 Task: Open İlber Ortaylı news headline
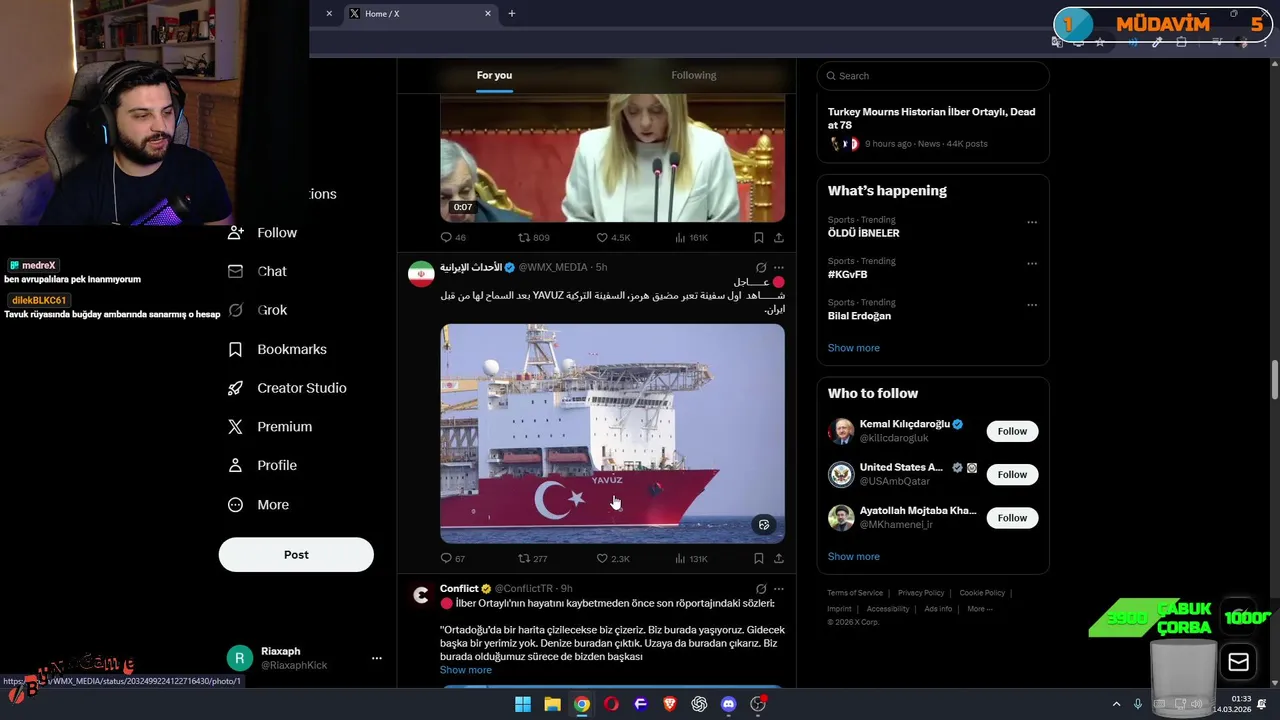click(x=931, y=118)
